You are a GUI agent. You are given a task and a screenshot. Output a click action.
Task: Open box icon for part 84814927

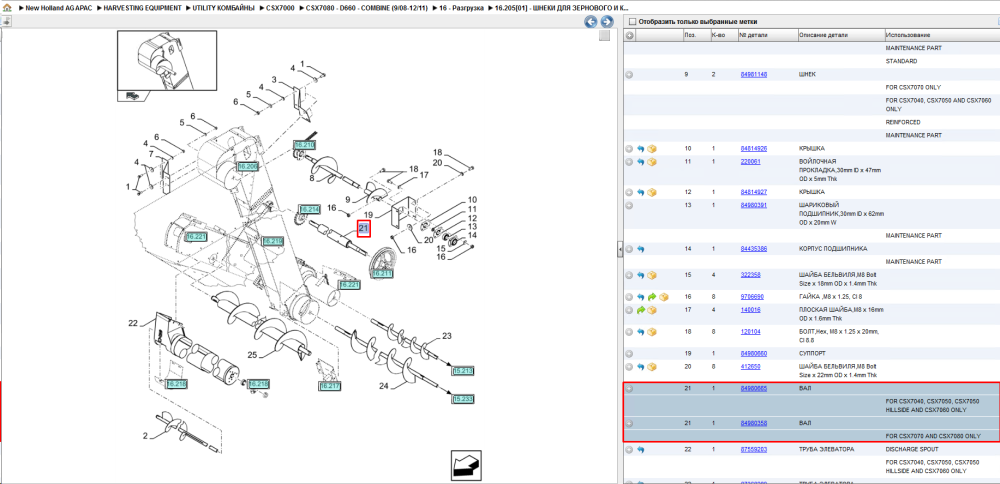click(x=652, y=192)
